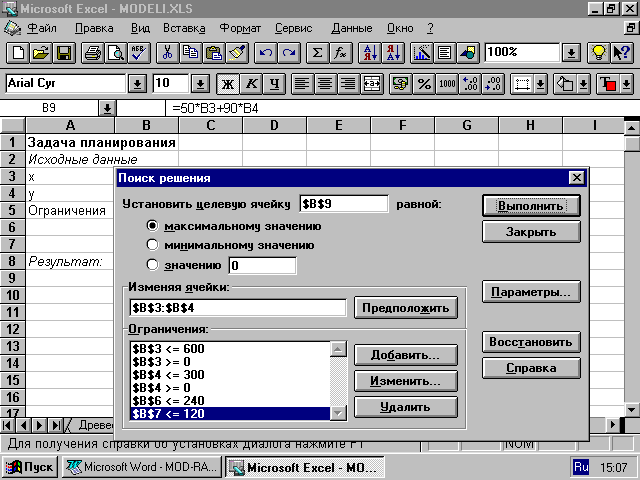Select the Format Painter brush
The image size is (640, 480).
[237, 53]
